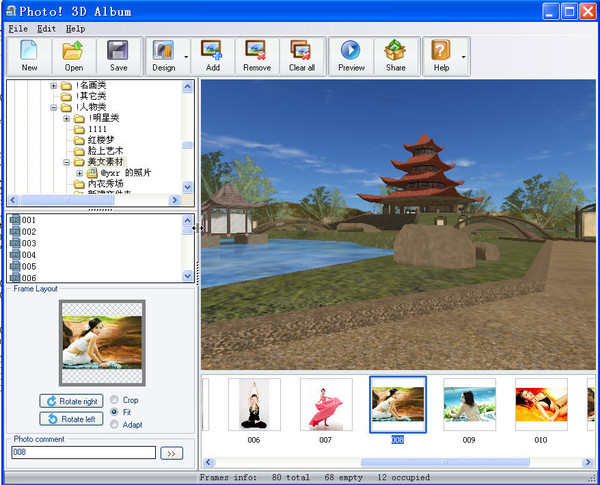Expand the @yxr 的照片 node
The image size is (600, 485).
[79, 173]
